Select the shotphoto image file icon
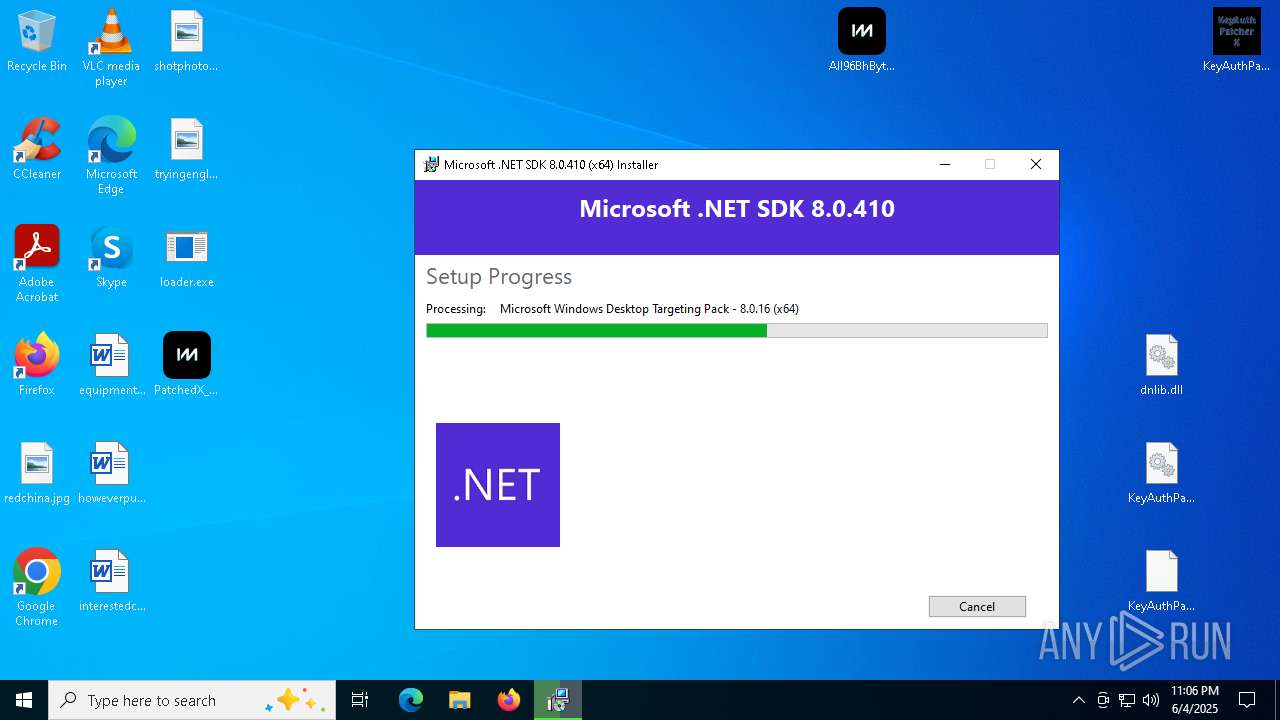This screenshot has width=1280, height=720. [186, 42]
